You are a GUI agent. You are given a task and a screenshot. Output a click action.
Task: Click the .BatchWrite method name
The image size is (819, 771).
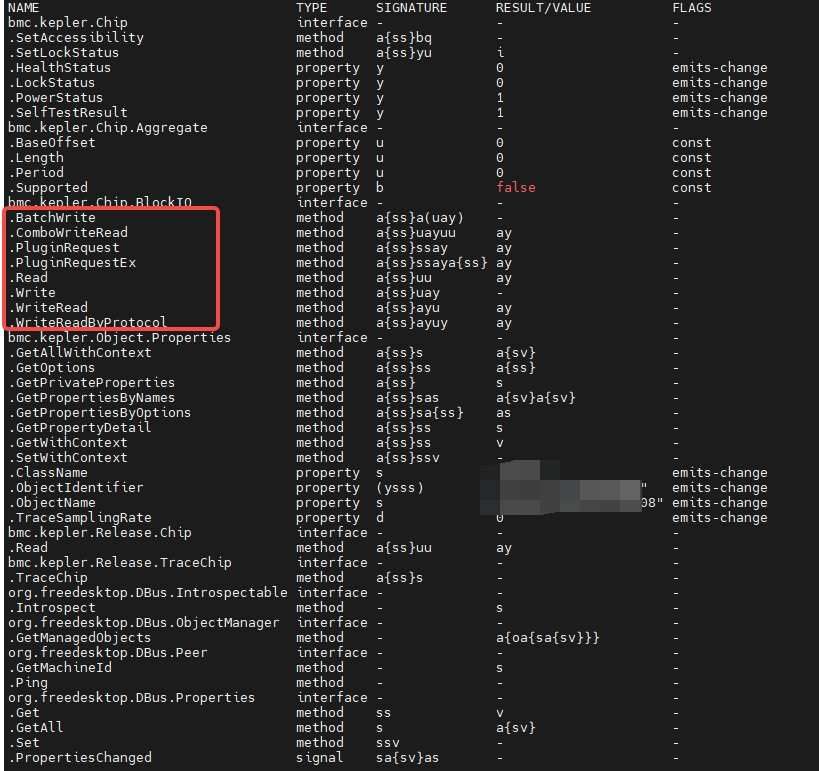52,218
